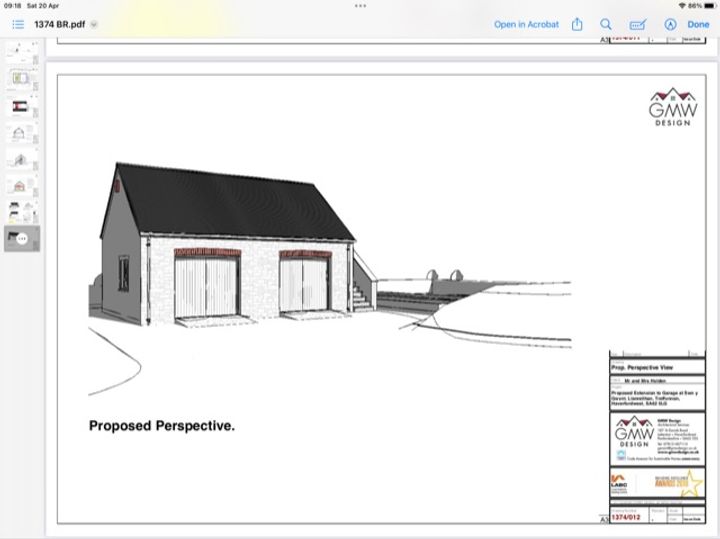Select the fourth page thumbnail

(21, 133)
